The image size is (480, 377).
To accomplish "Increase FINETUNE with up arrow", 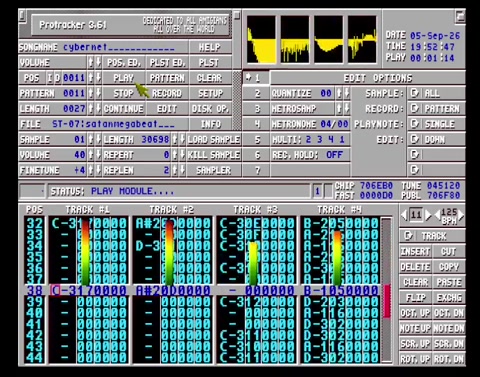I will click(90, 170).
